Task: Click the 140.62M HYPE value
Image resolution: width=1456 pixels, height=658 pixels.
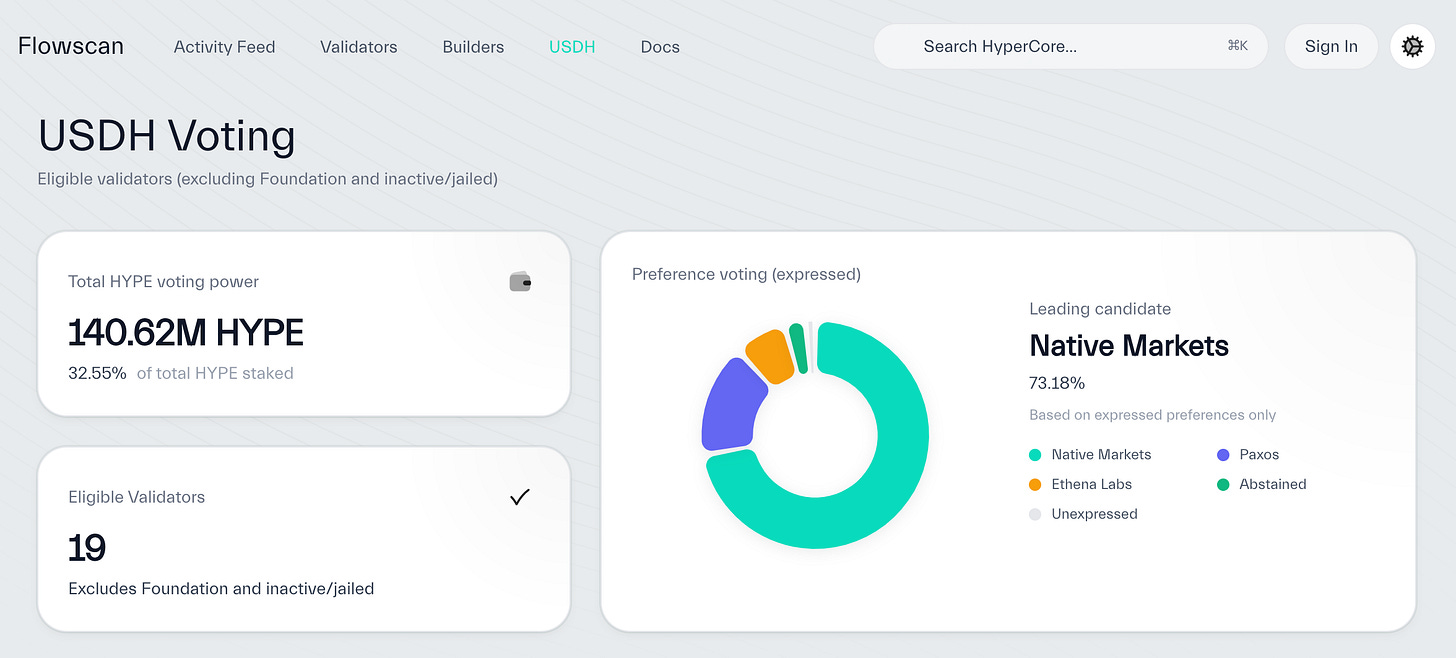Action: click(186, 333)
